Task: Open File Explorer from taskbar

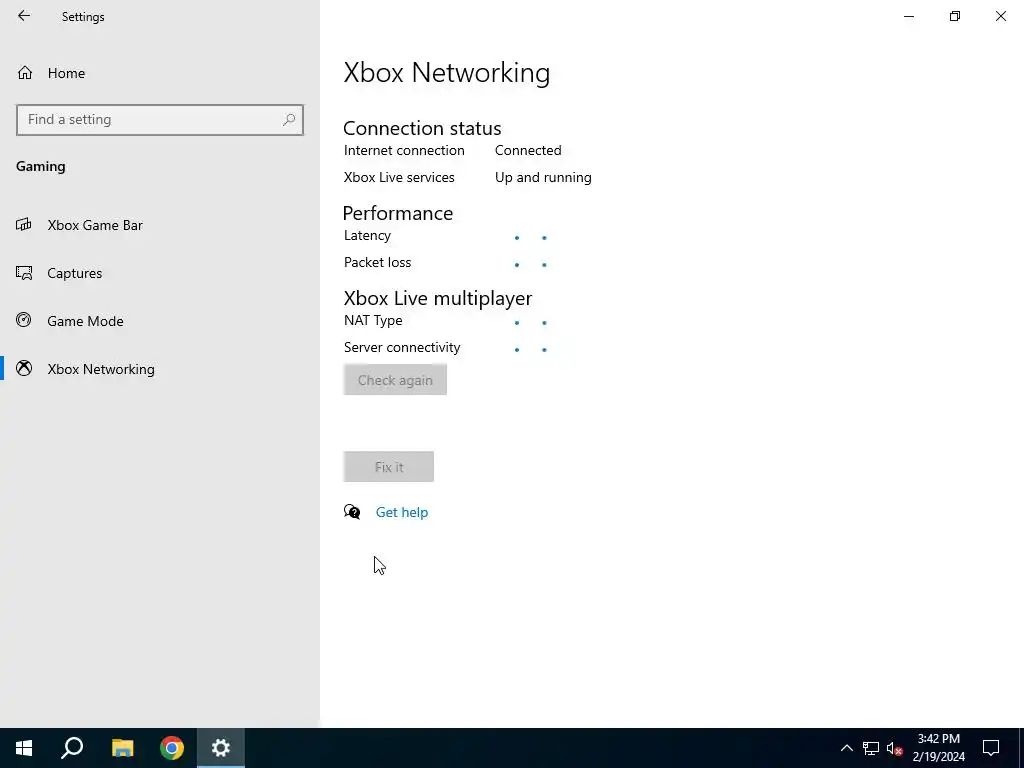Action: coord(122,748)
